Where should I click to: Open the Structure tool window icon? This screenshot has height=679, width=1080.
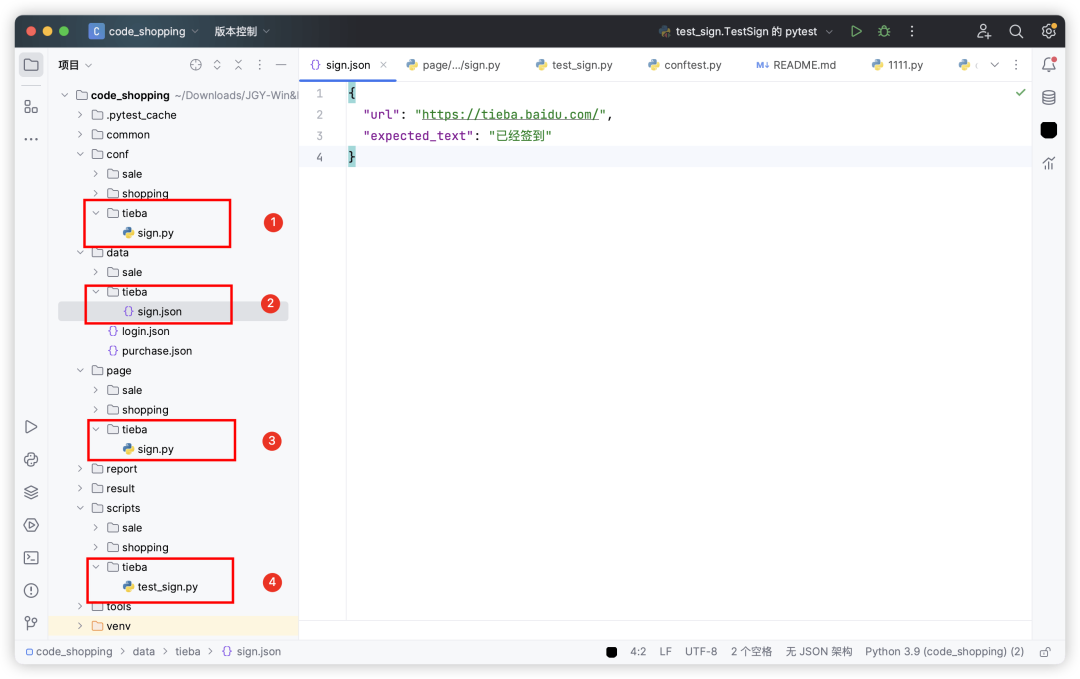pos(31,106)
